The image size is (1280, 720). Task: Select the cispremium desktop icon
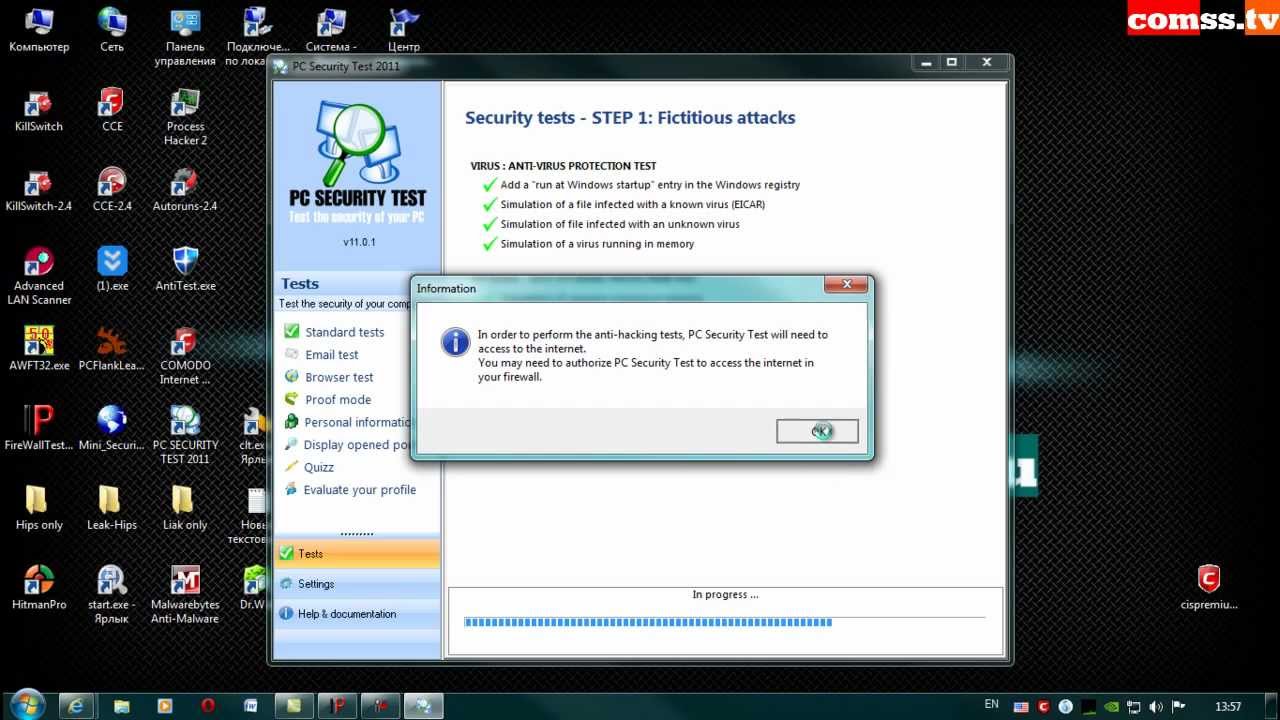click(1209, 588)
